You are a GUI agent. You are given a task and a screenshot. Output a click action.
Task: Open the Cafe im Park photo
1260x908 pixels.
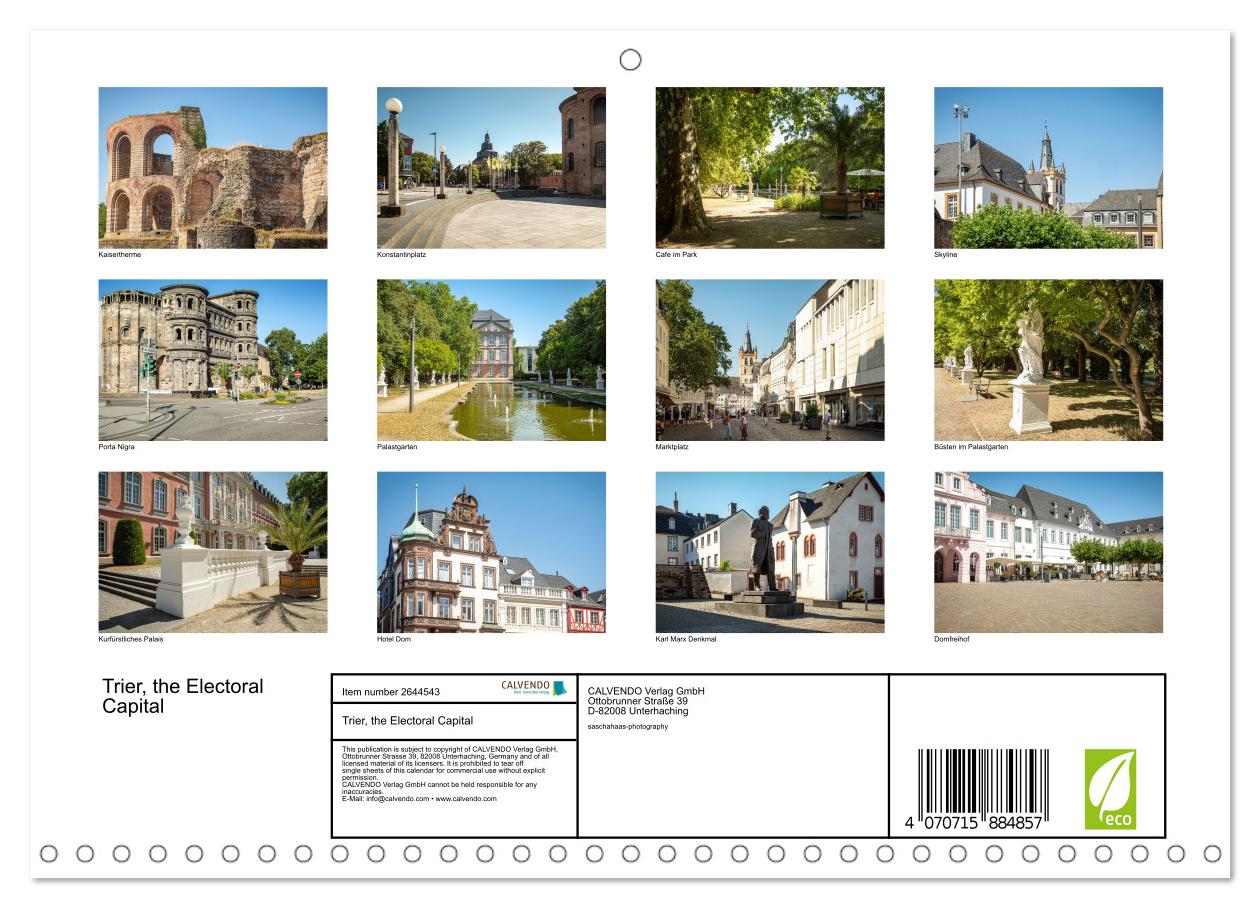click(x=770, y=168)
